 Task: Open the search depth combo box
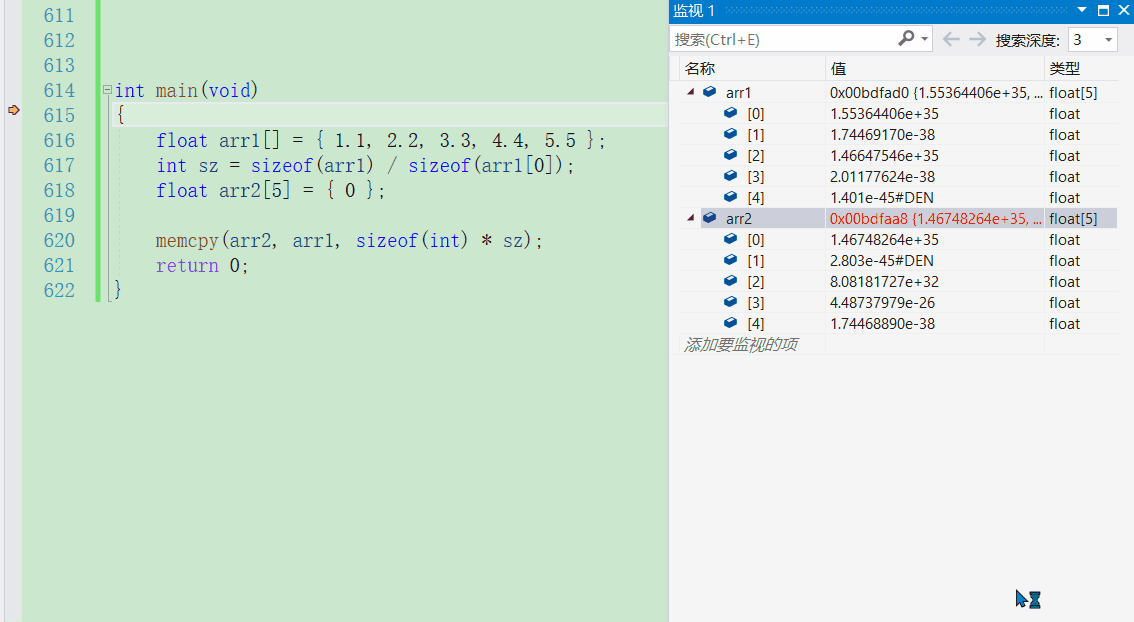click(1093, 40)
